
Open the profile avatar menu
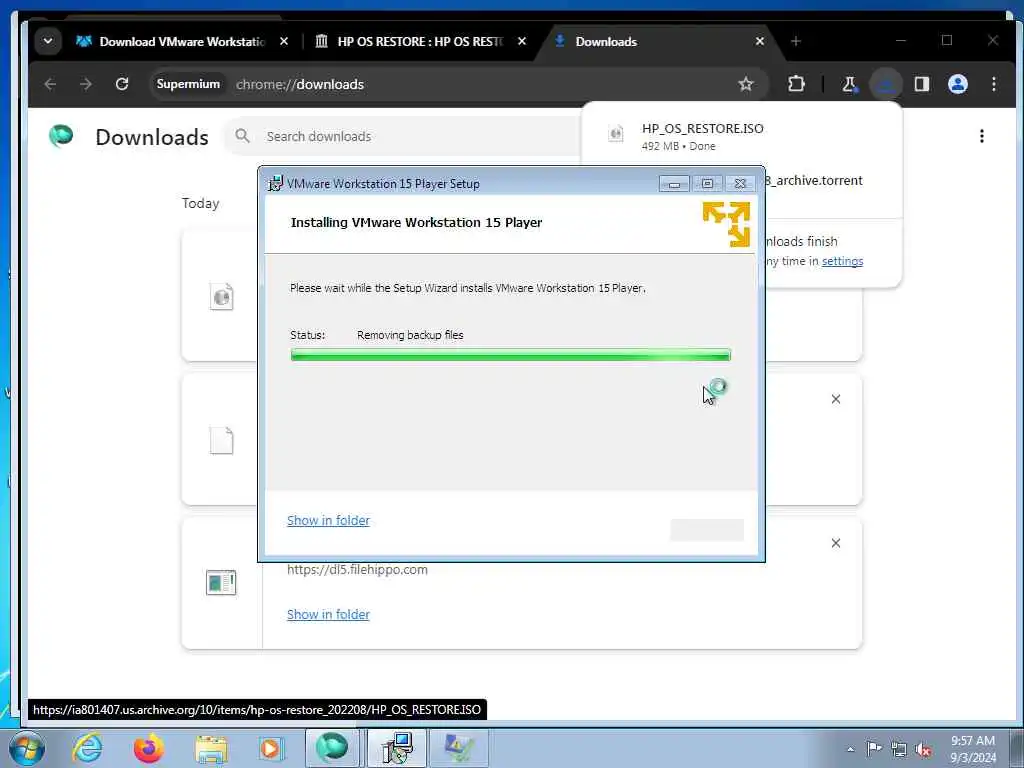957,84
